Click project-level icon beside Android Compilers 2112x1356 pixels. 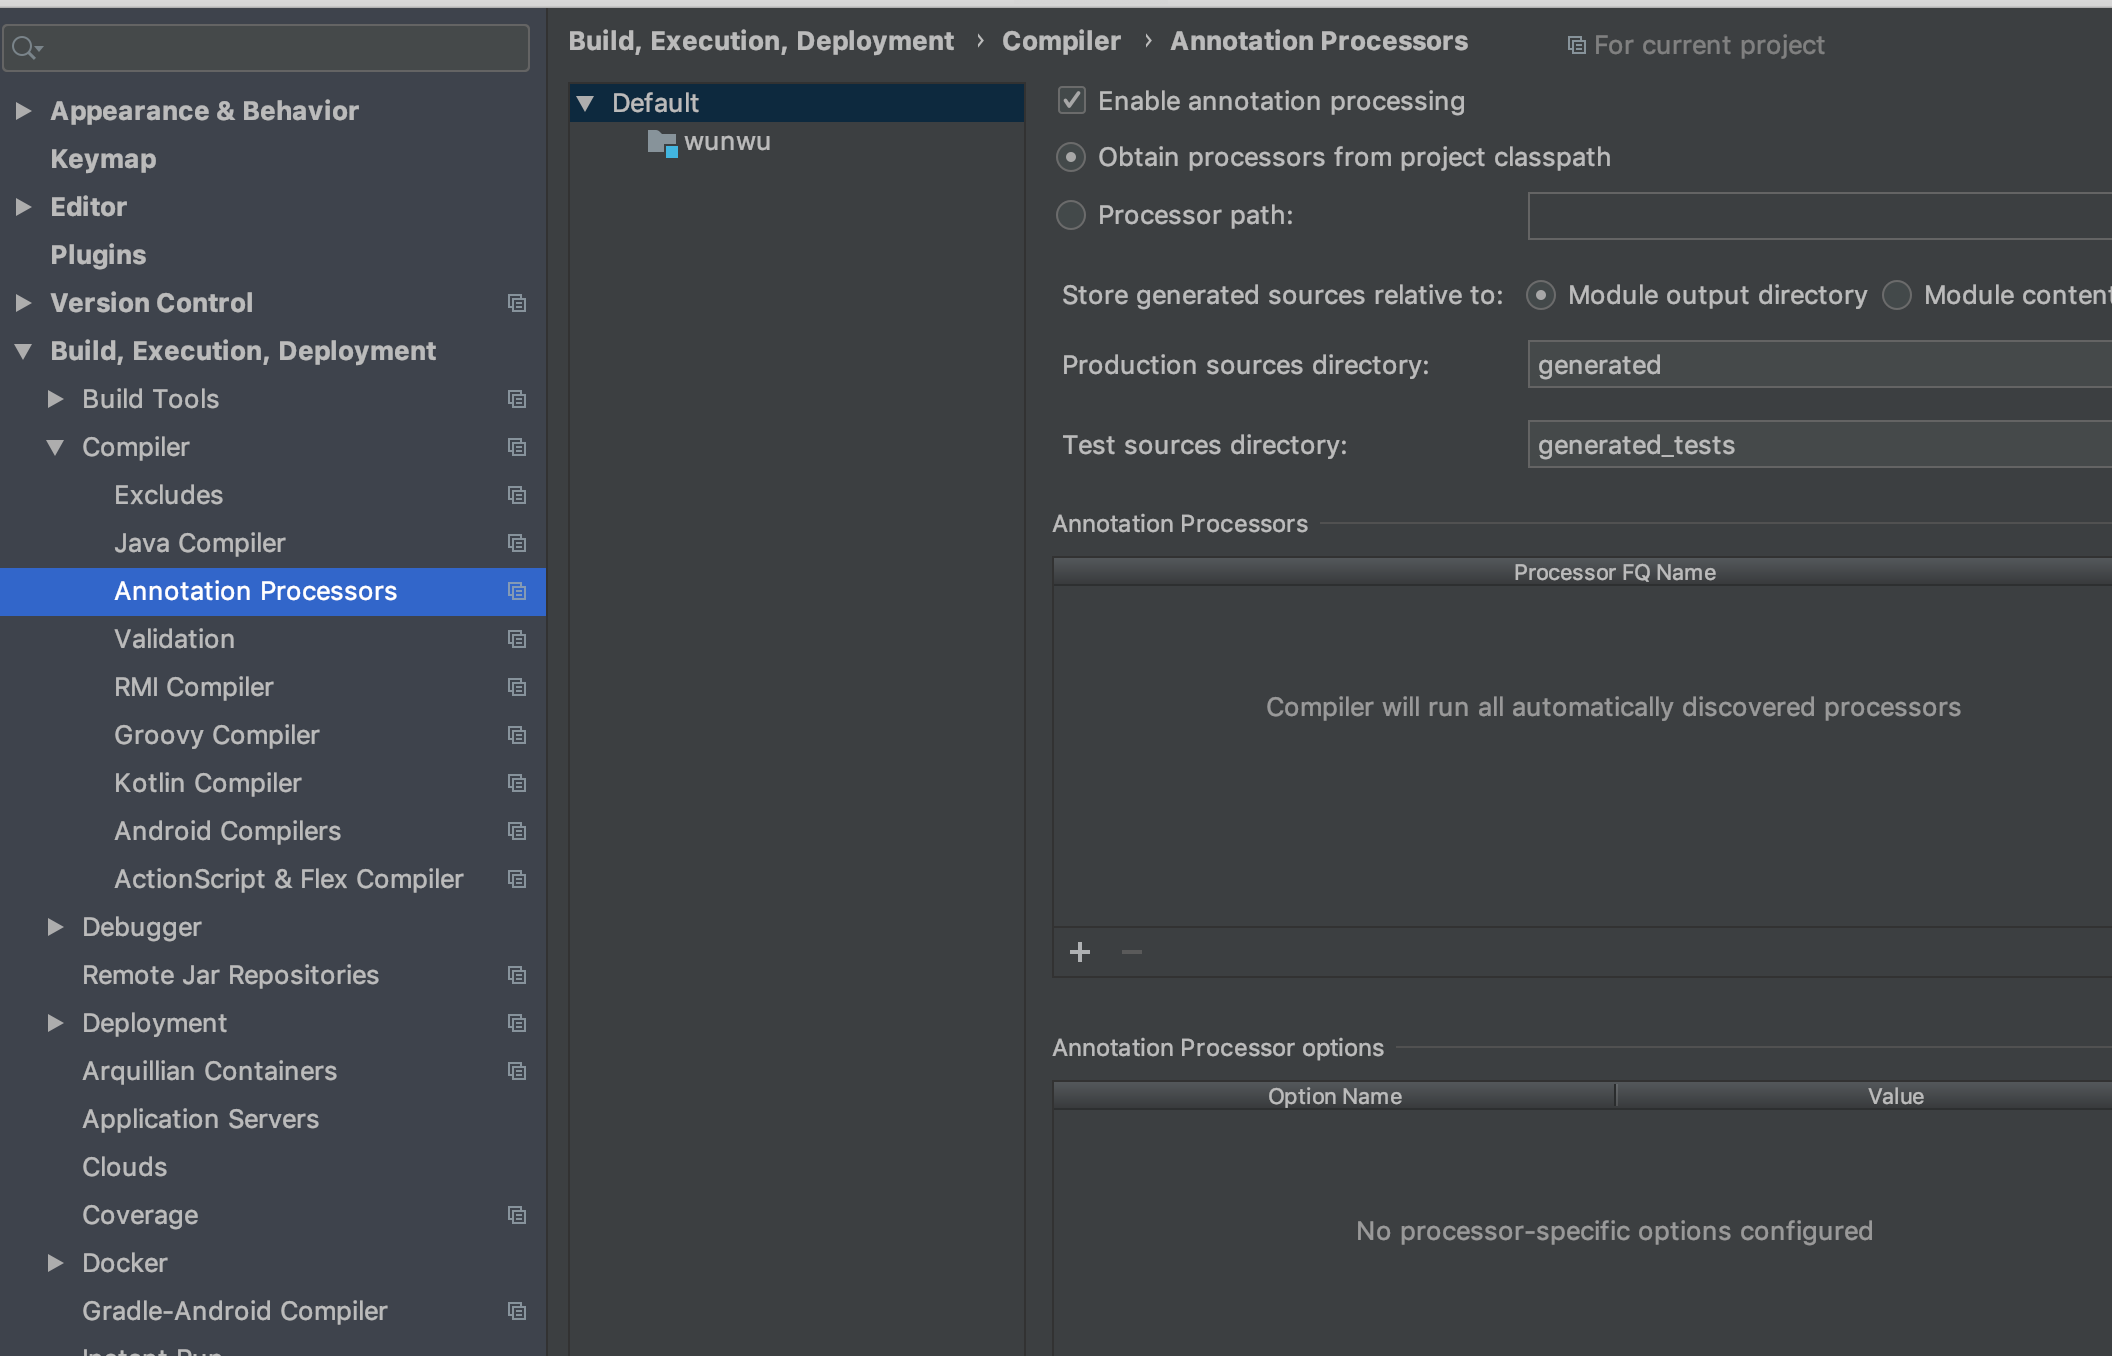coord(517,831)
